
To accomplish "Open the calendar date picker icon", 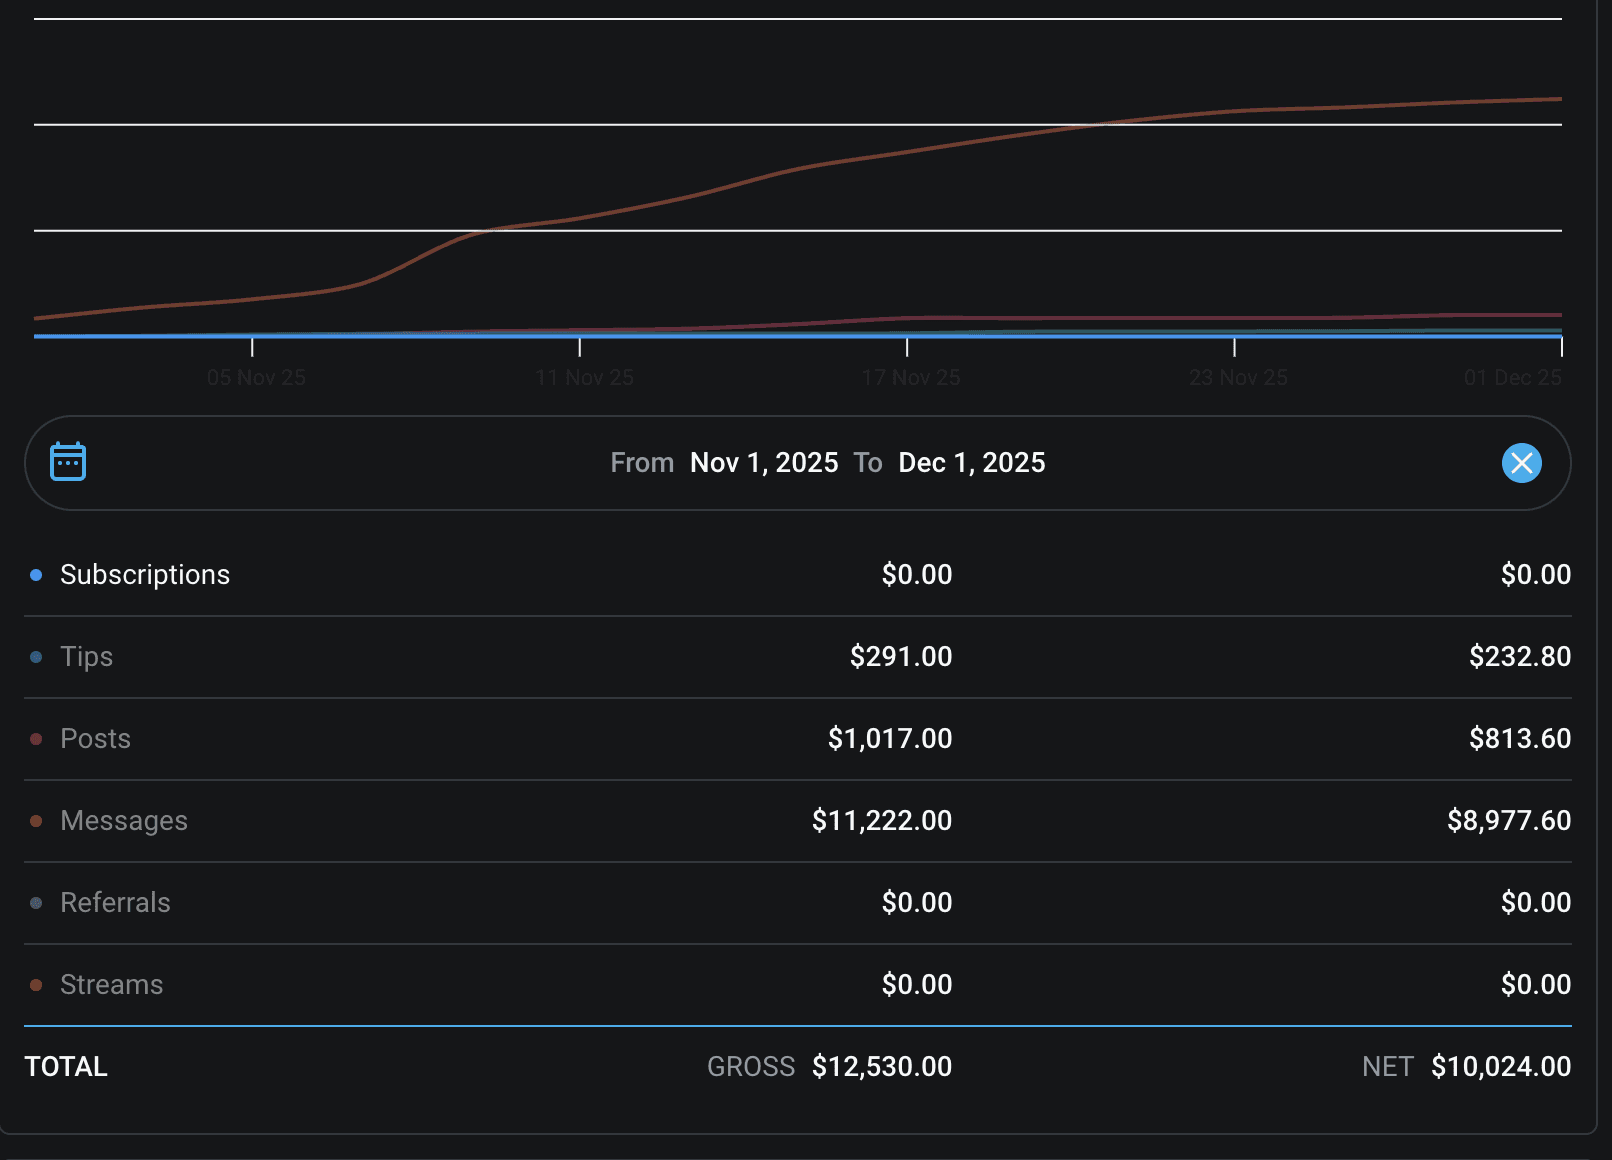I will tap(68, 462).
